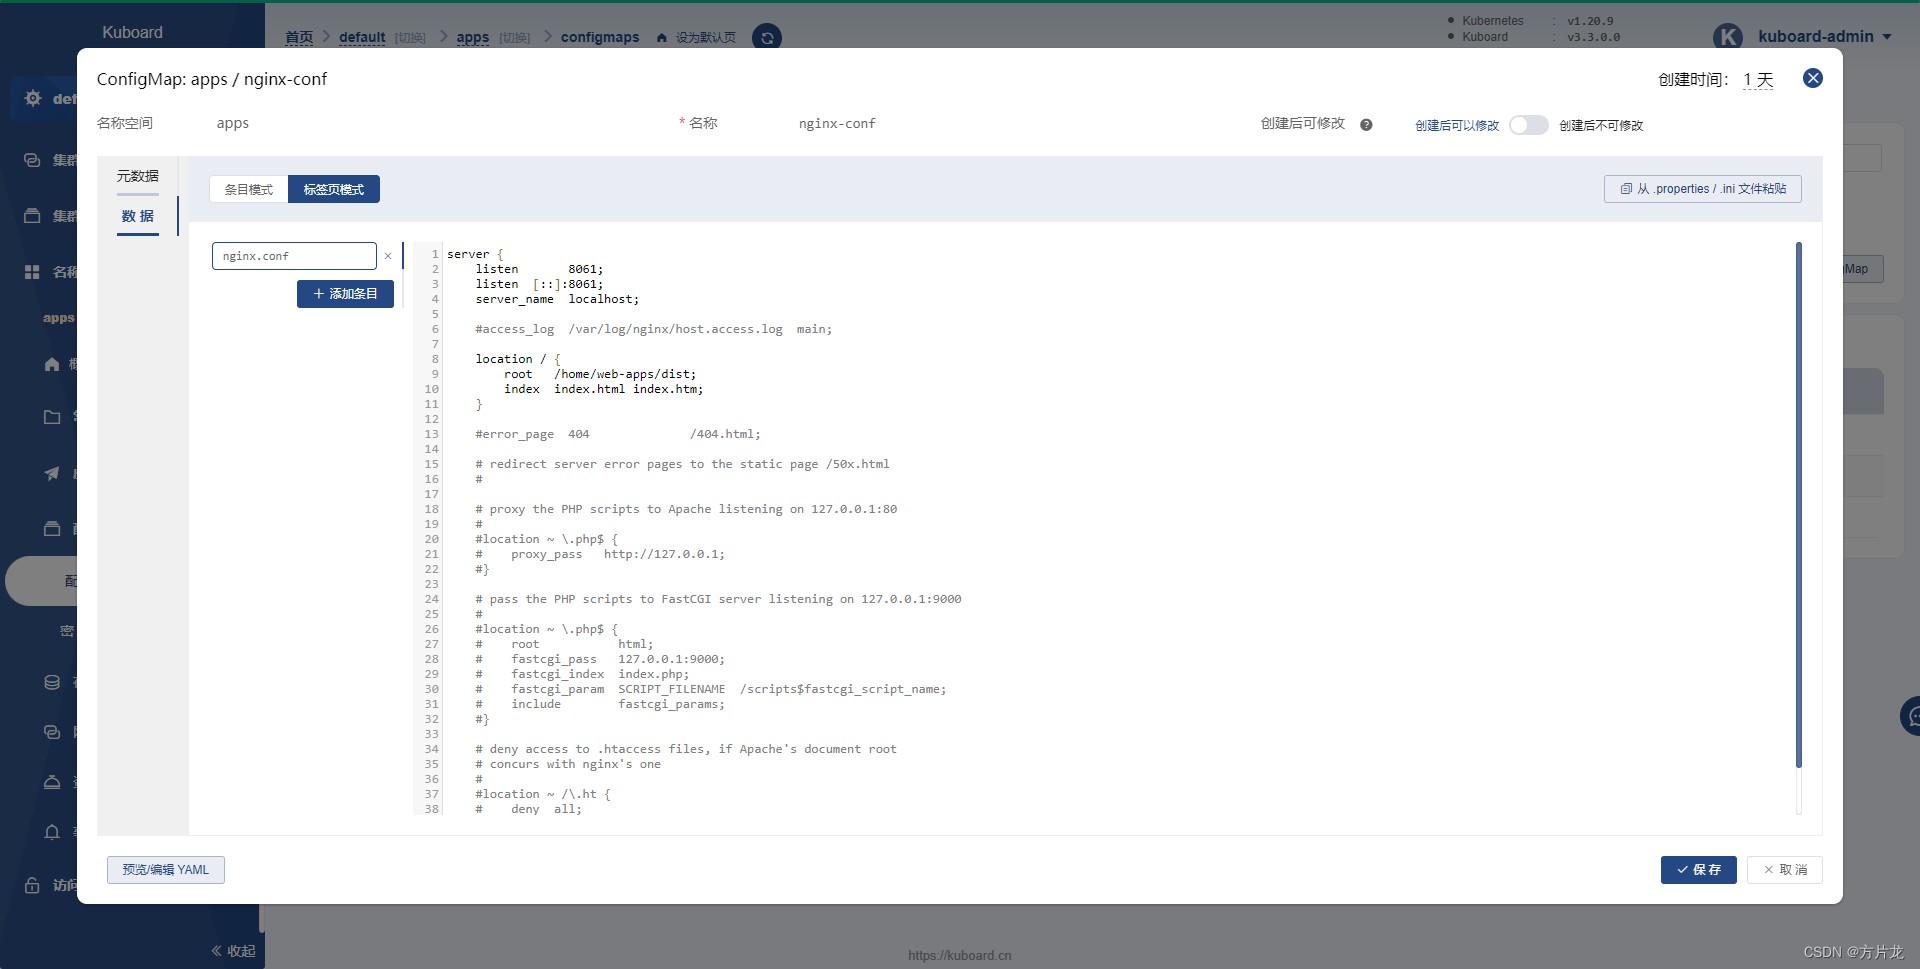1920x969 pixels.
Task: Click the kuboard-admin avatar K icon
Action: click(x=1729, y=36)
